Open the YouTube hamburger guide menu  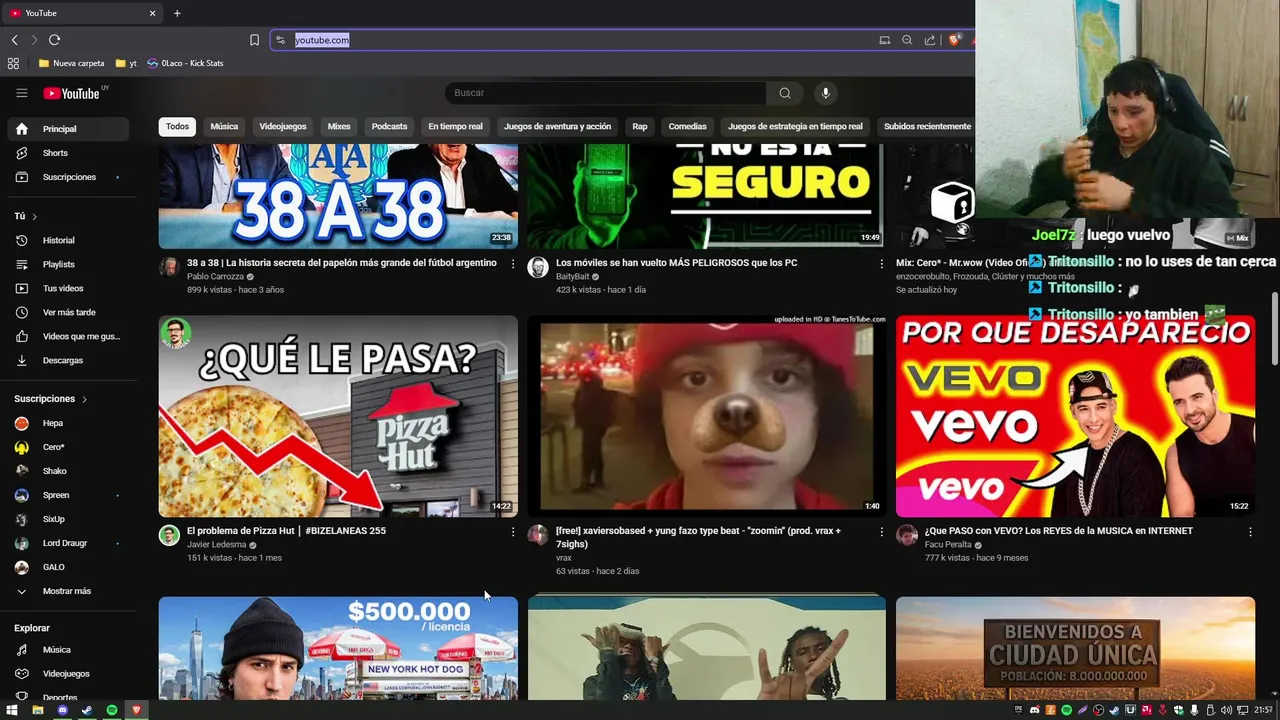(x=21, y=93)
